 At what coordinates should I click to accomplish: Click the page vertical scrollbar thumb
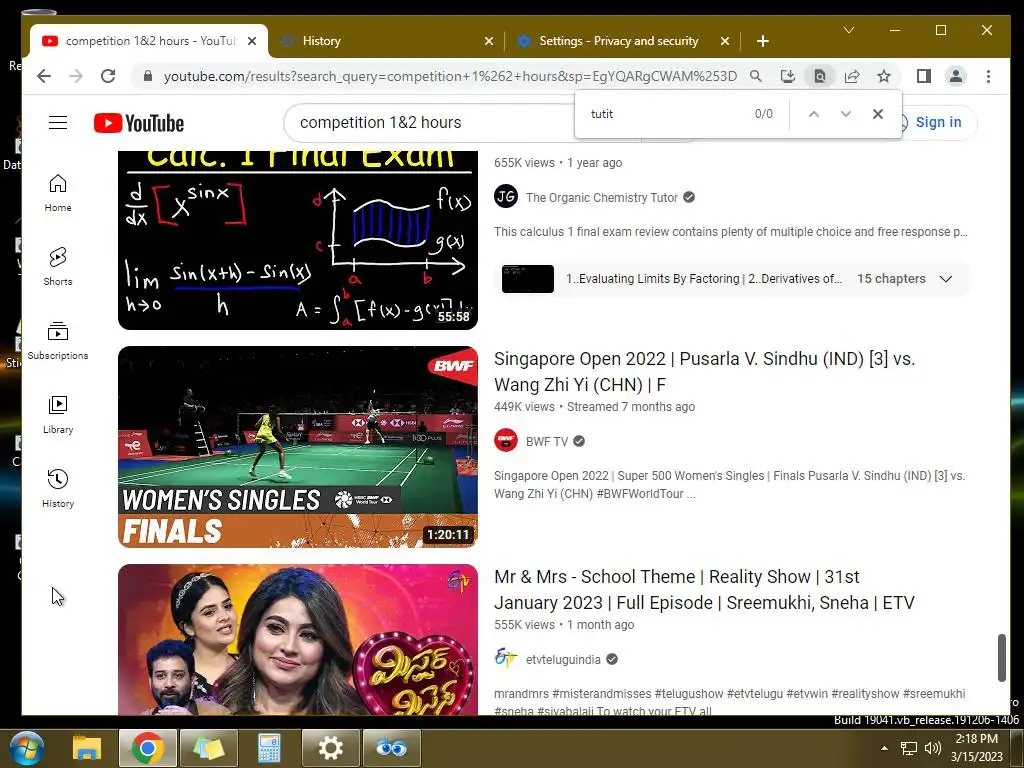click(x=1001, y=658)
